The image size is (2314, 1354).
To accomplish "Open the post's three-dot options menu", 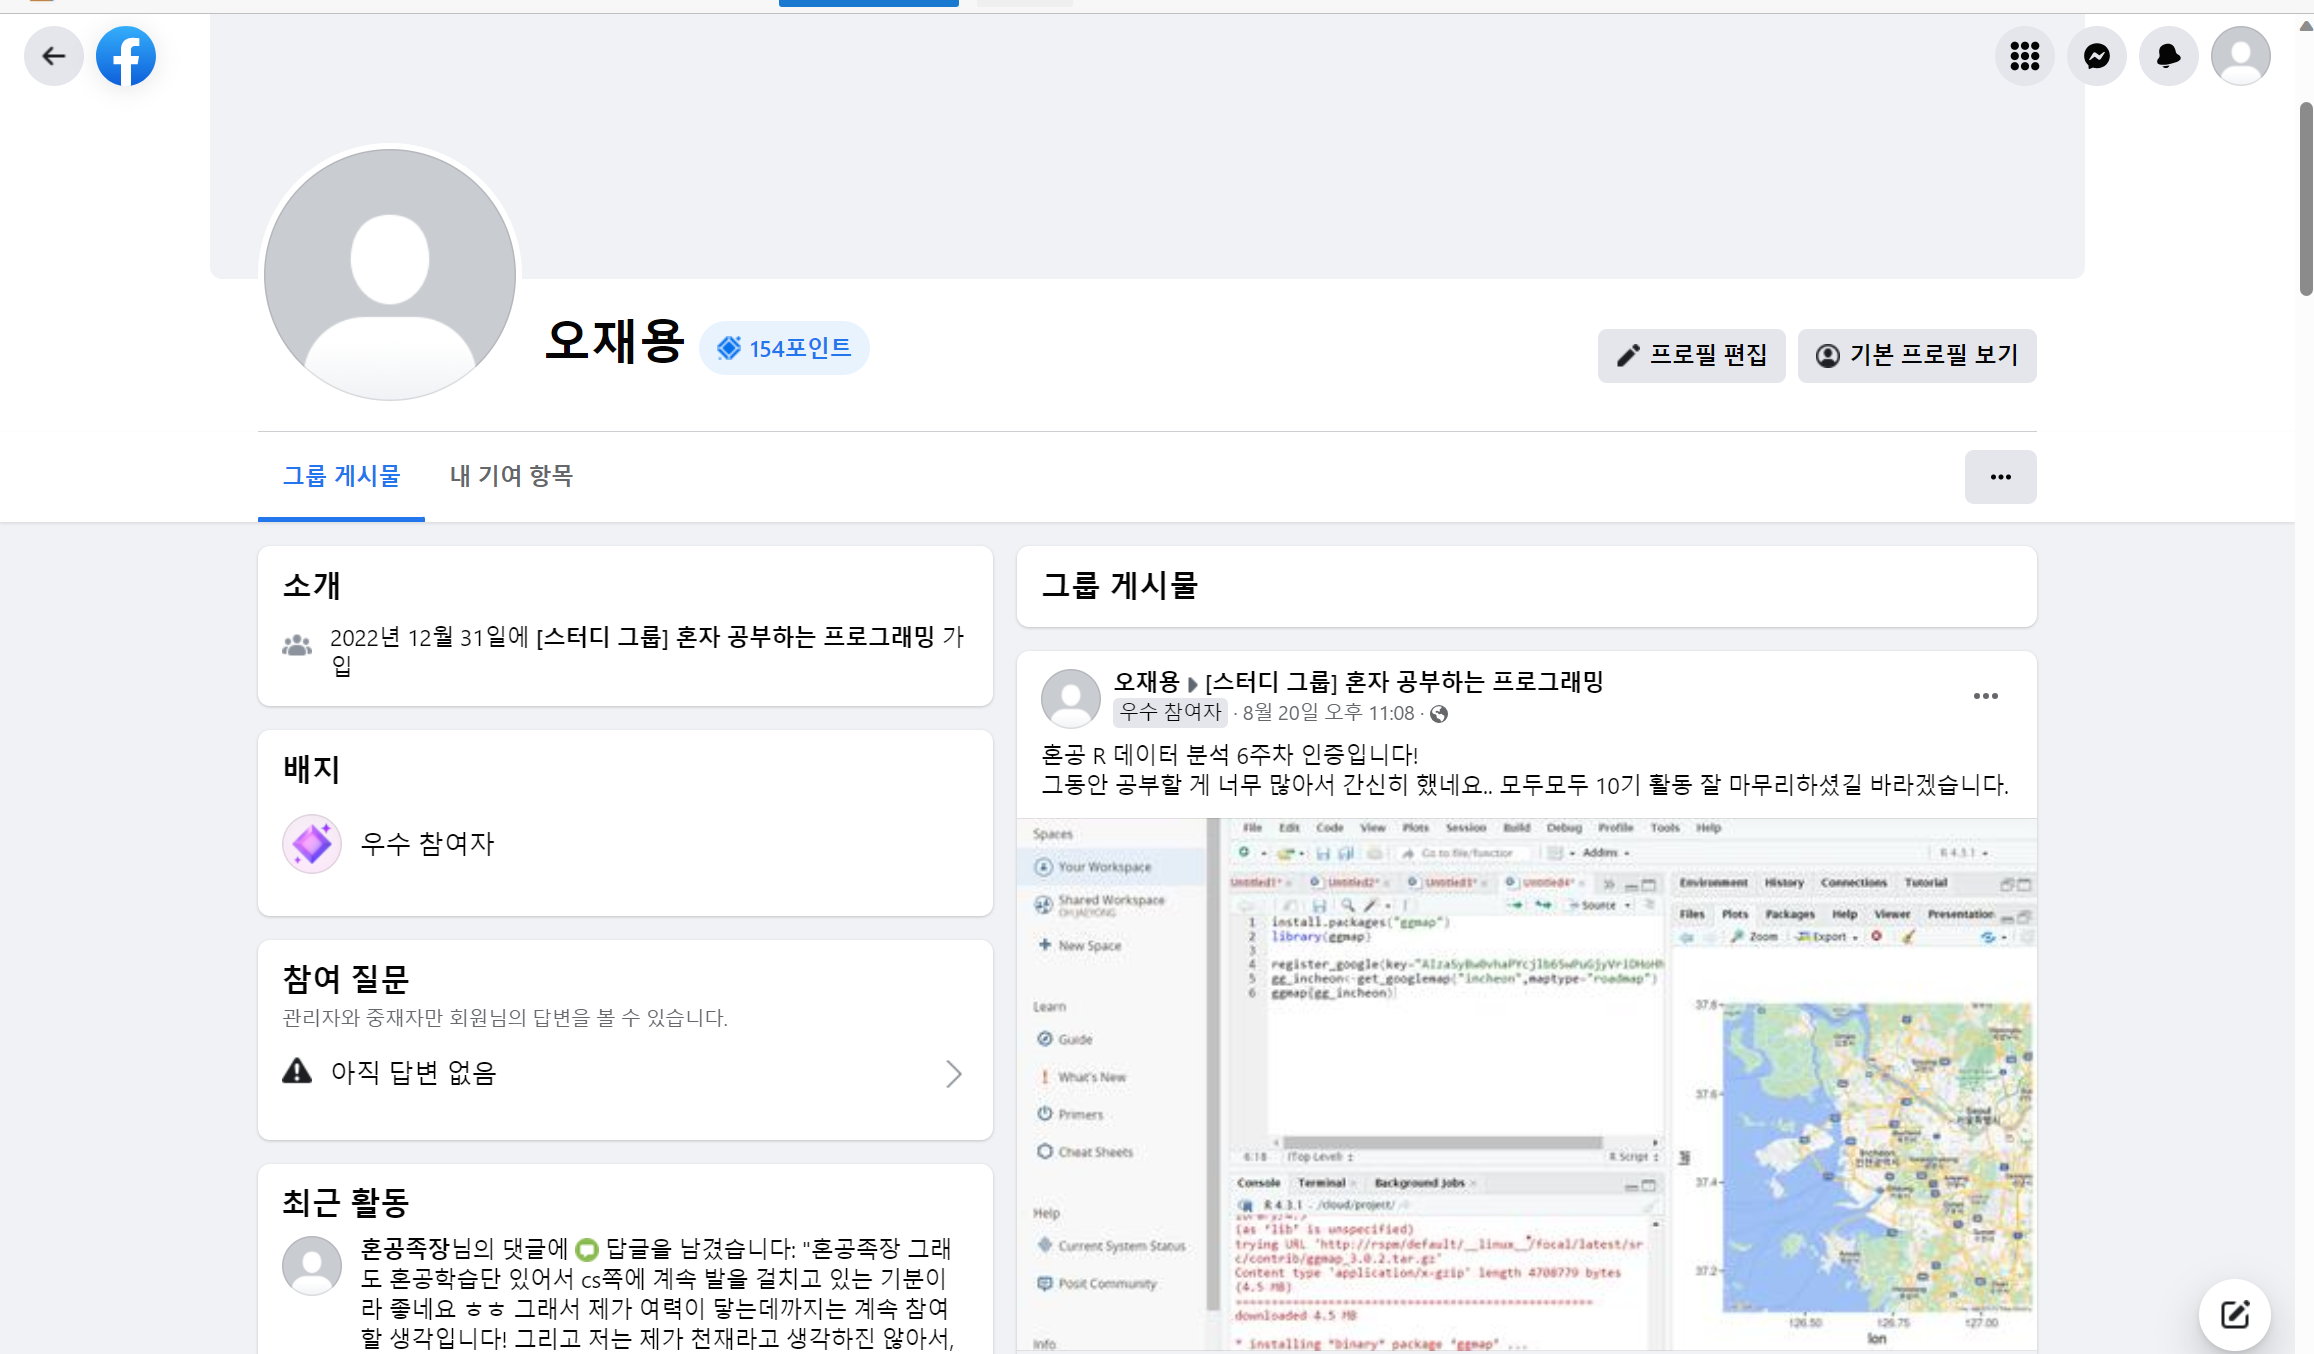I will pos(1985,696).
